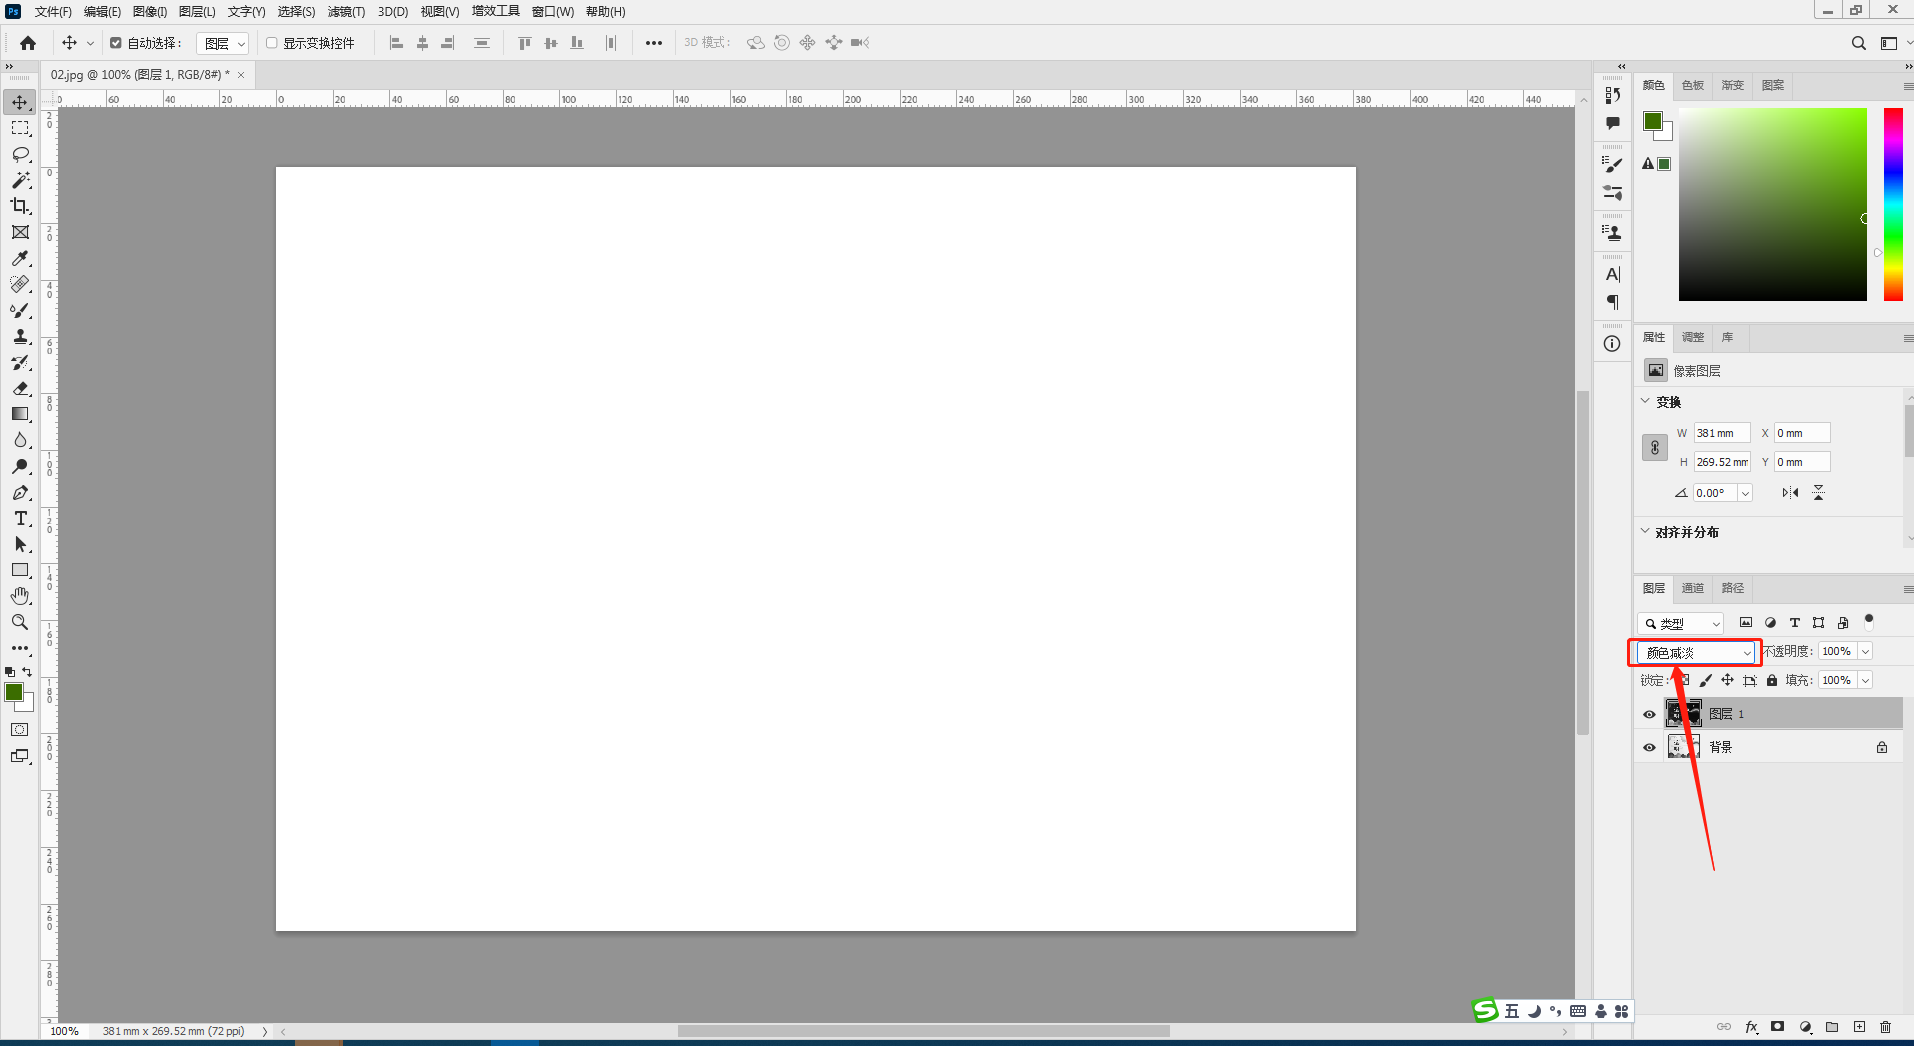Viewport: 1914px width, 1046px height.
Task: Select the Zoom tool
Action: click(20, 622)
